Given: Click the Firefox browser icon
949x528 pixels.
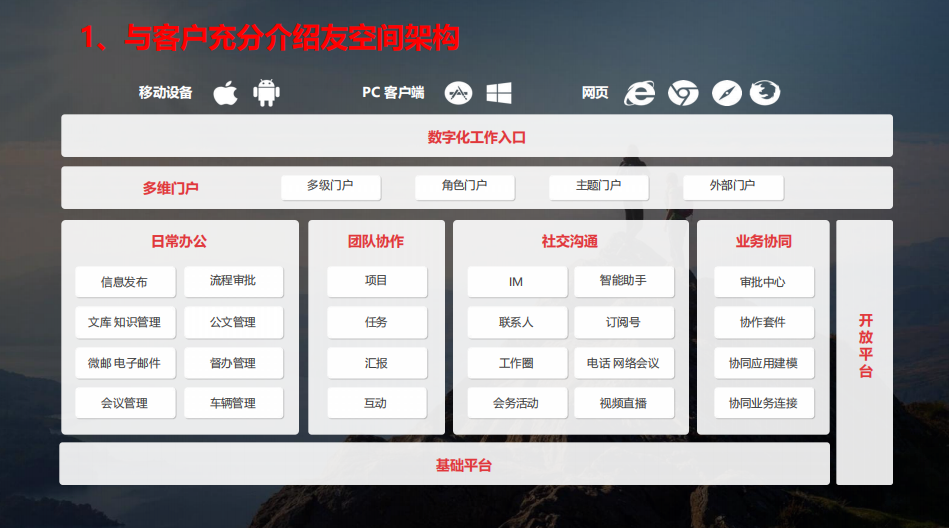Looking at the screenshot, I should click(765, 93).
